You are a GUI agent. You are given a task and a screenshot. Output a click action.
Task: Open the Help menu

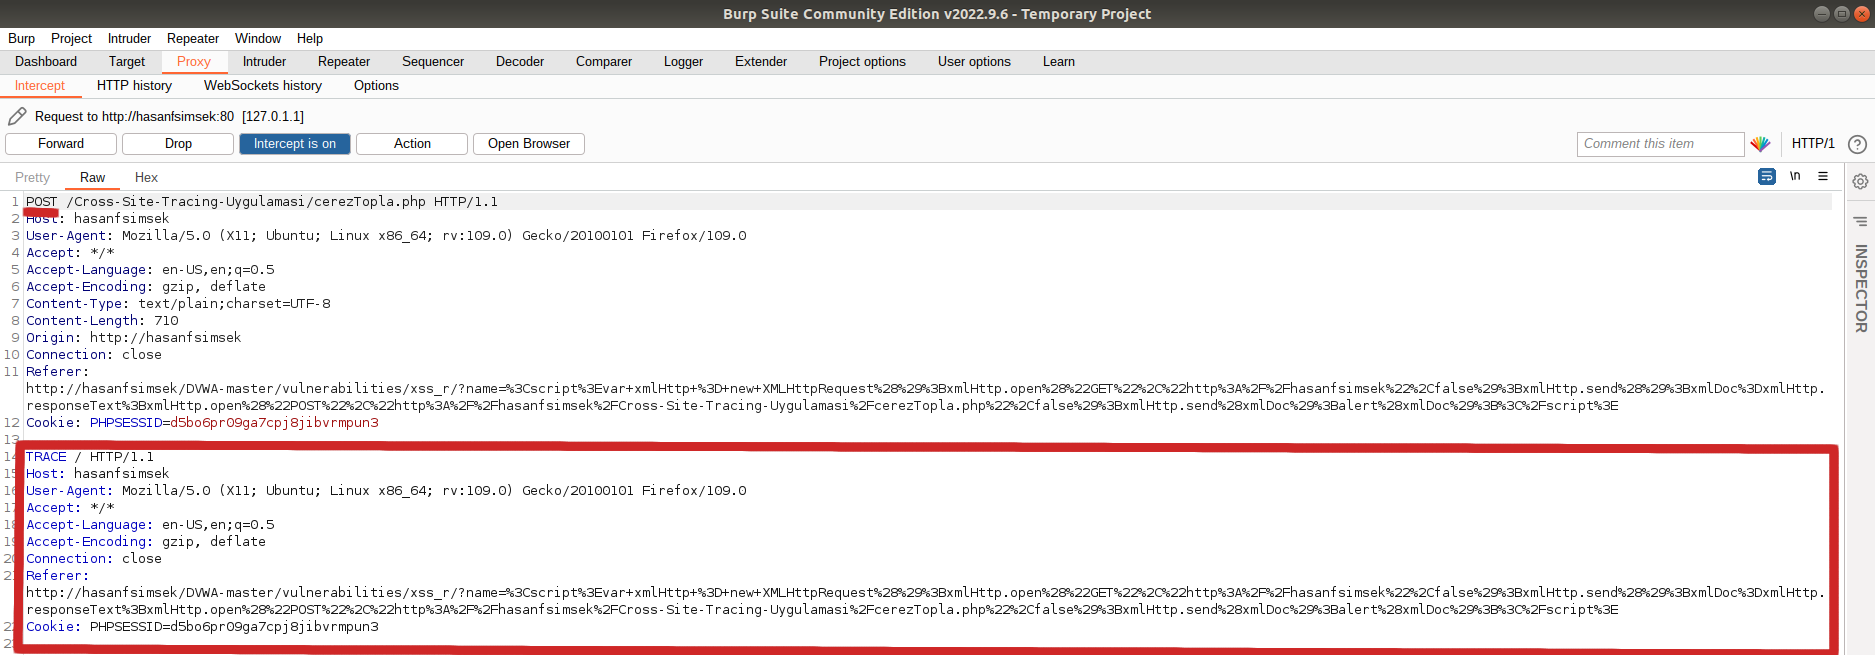click(x=310, y=38)
